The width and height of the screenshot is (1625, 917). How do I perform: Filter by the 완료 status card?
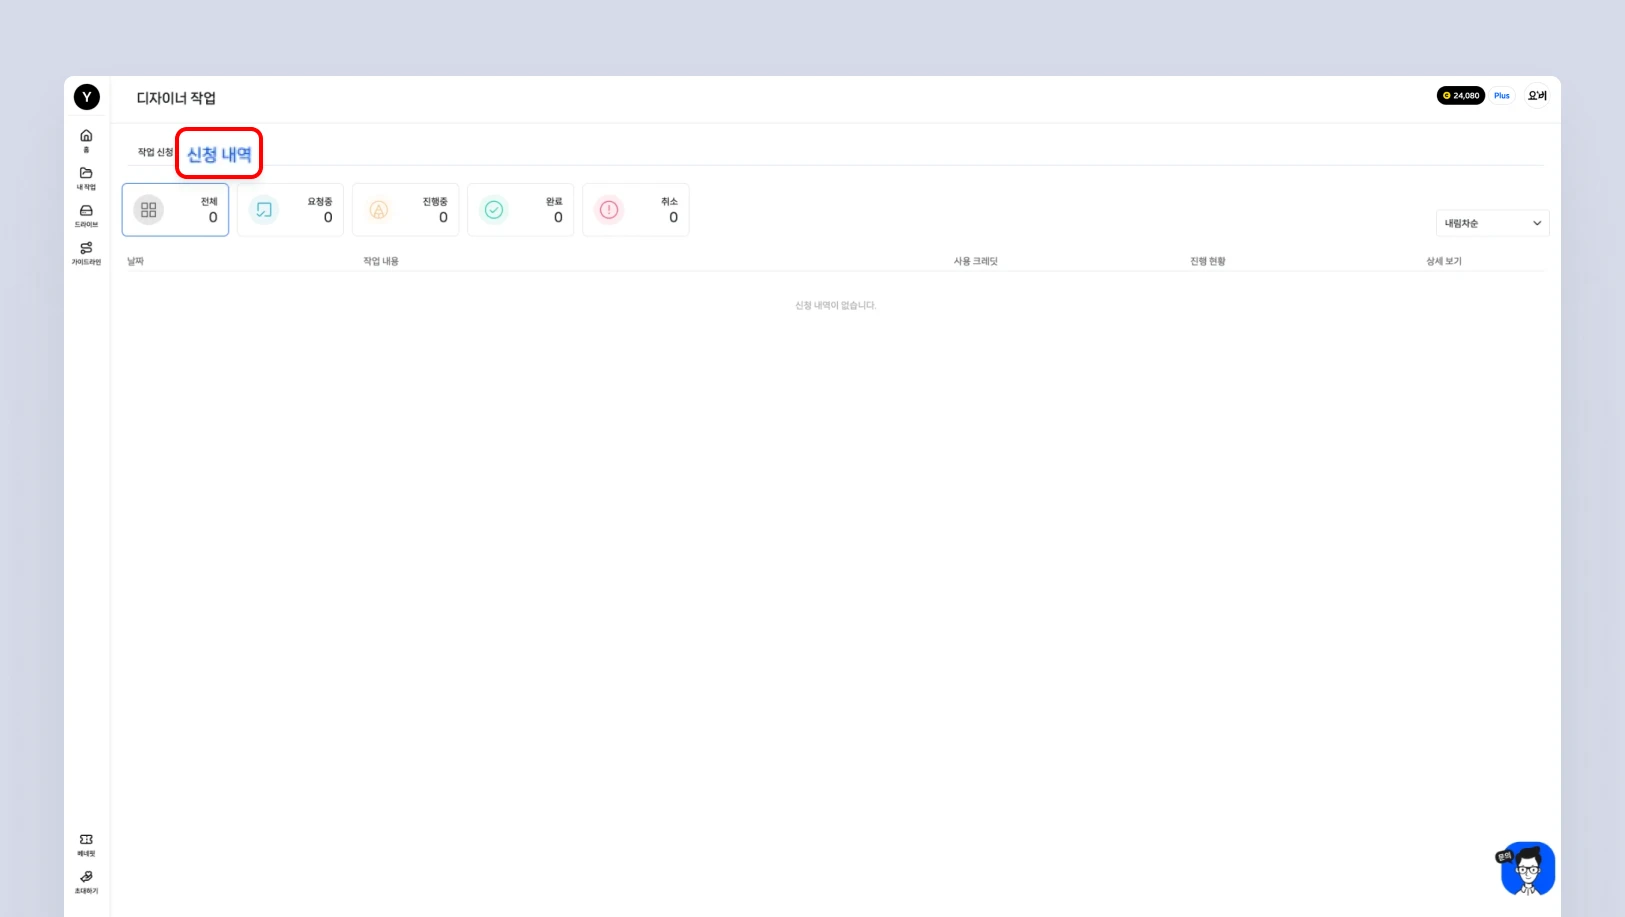coord(520,210)
